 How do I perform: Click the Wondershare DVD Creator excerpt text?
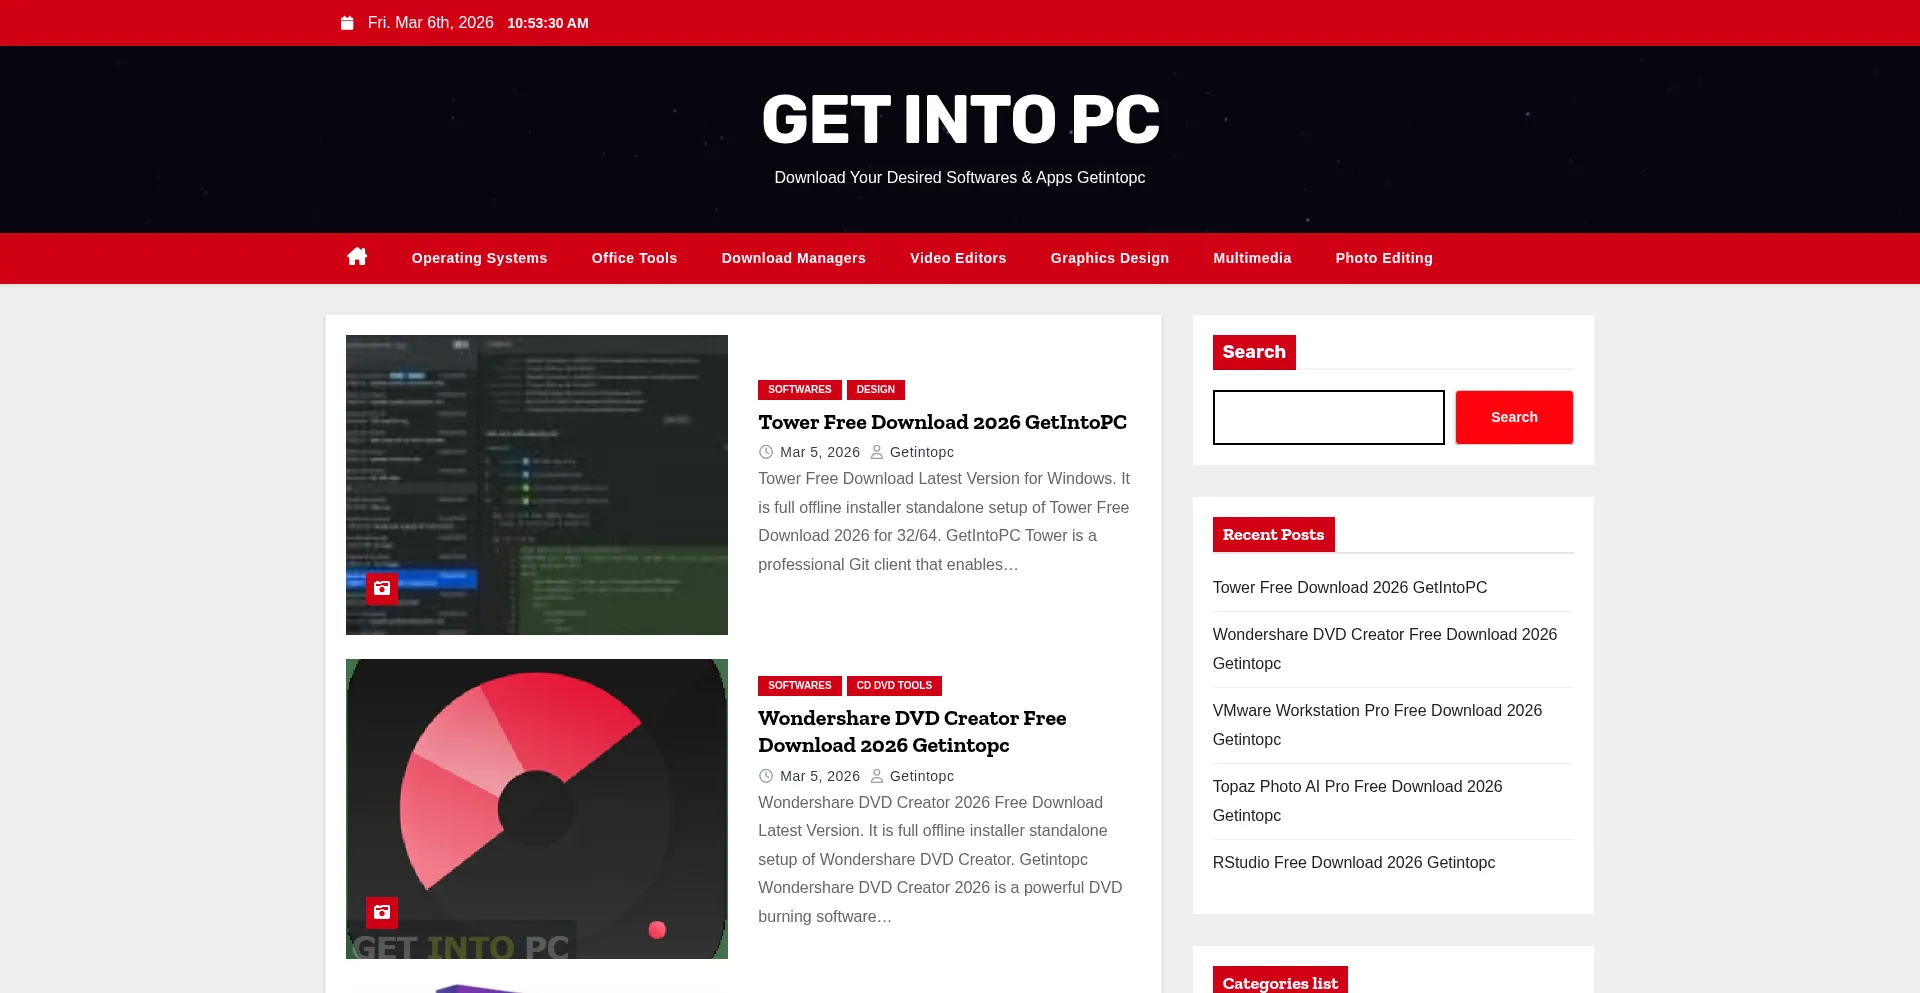tap(940, 860)
